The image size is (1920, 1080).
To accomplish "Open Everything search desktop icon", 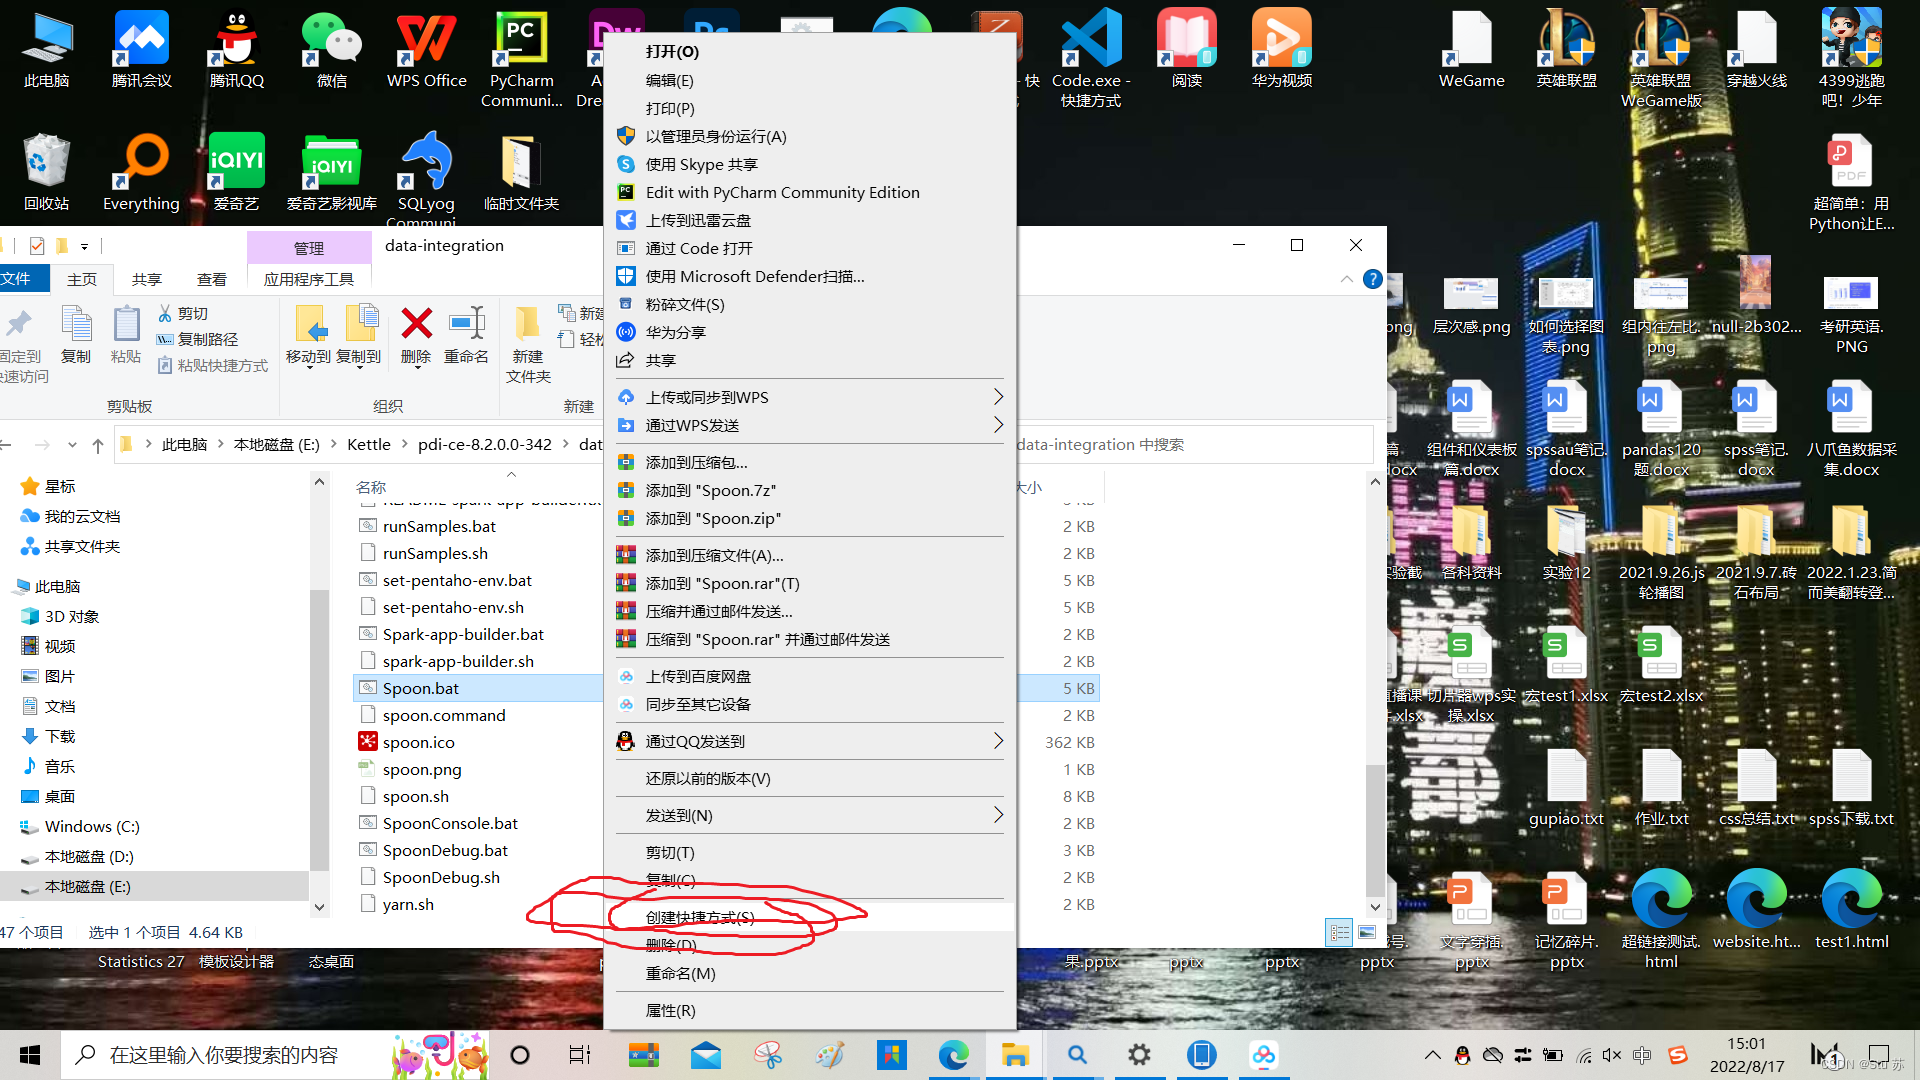I will click(141, 172).
